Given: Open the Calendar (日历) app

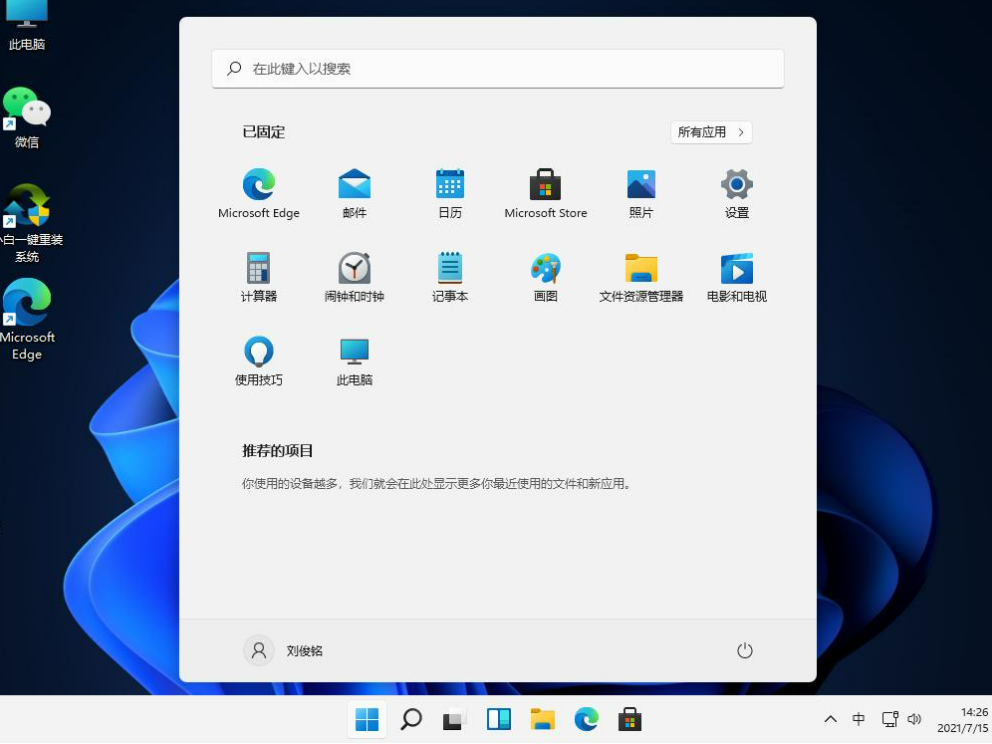Looking at the screenshot, I should click(450, 185).
